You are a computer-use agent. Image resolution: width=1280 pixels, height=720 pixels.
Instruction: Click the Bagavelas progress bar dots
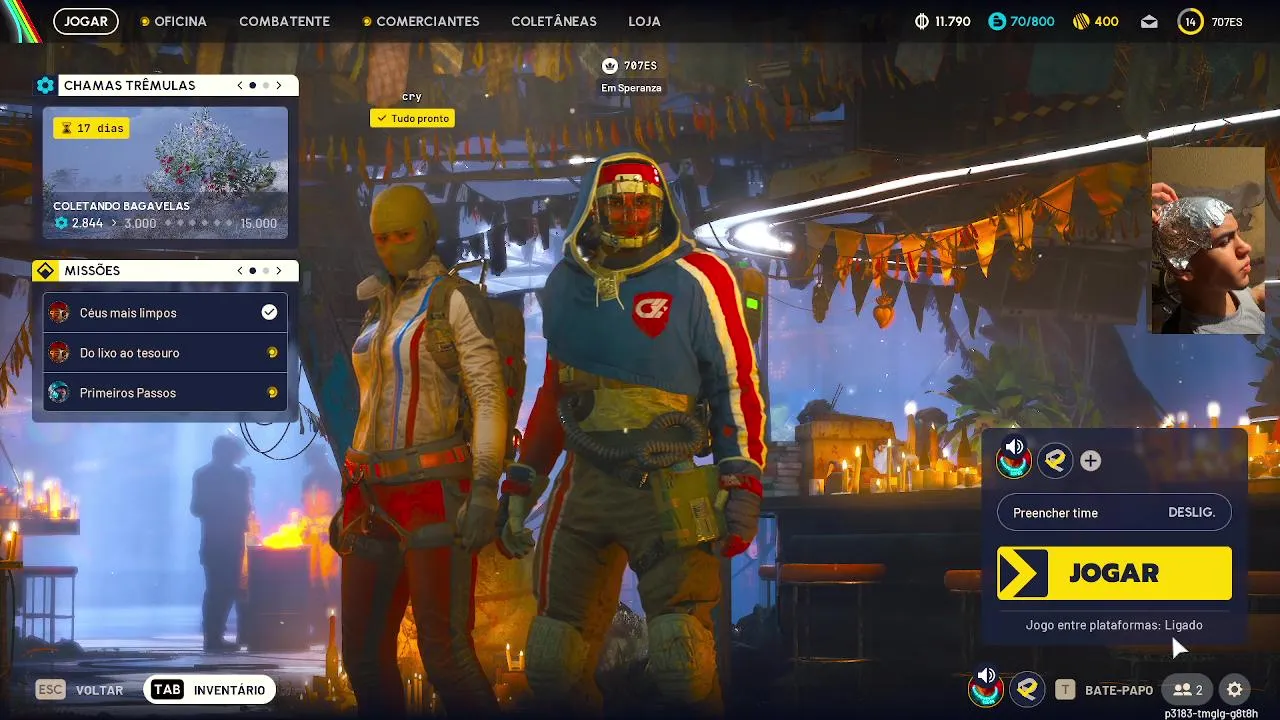pos(200,223)
